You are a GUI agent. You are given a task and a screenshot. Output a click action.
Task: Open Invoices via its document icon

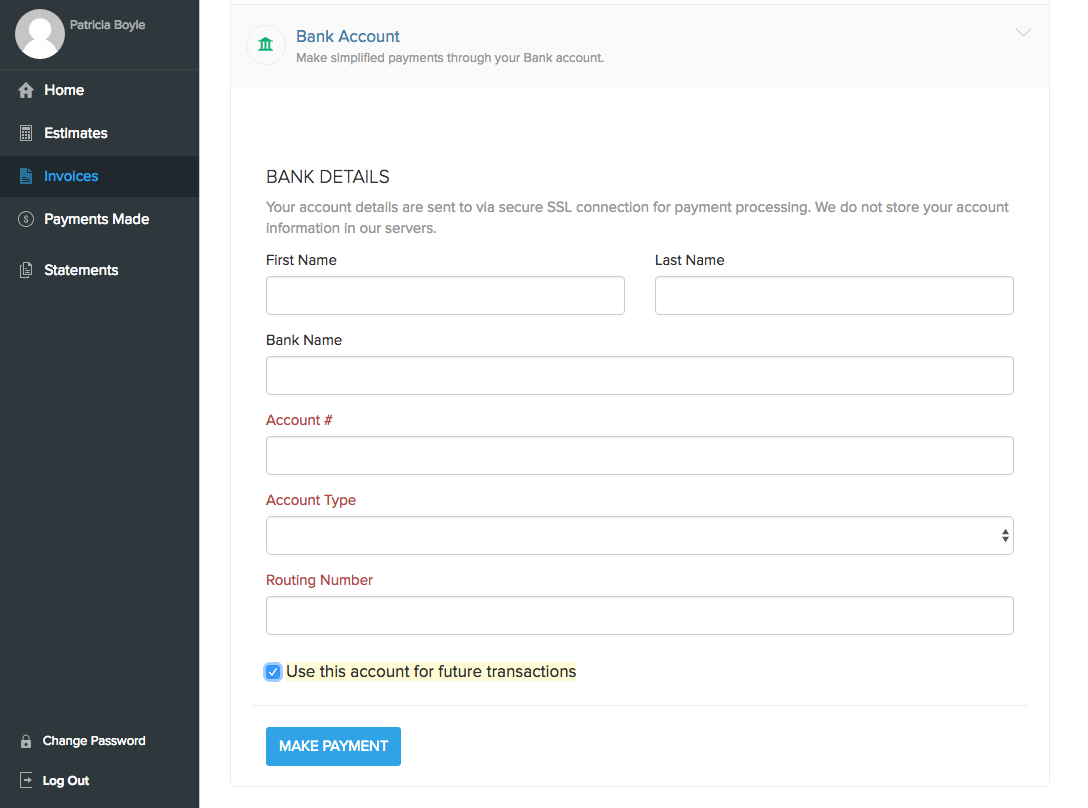click(x=24, y=176)
